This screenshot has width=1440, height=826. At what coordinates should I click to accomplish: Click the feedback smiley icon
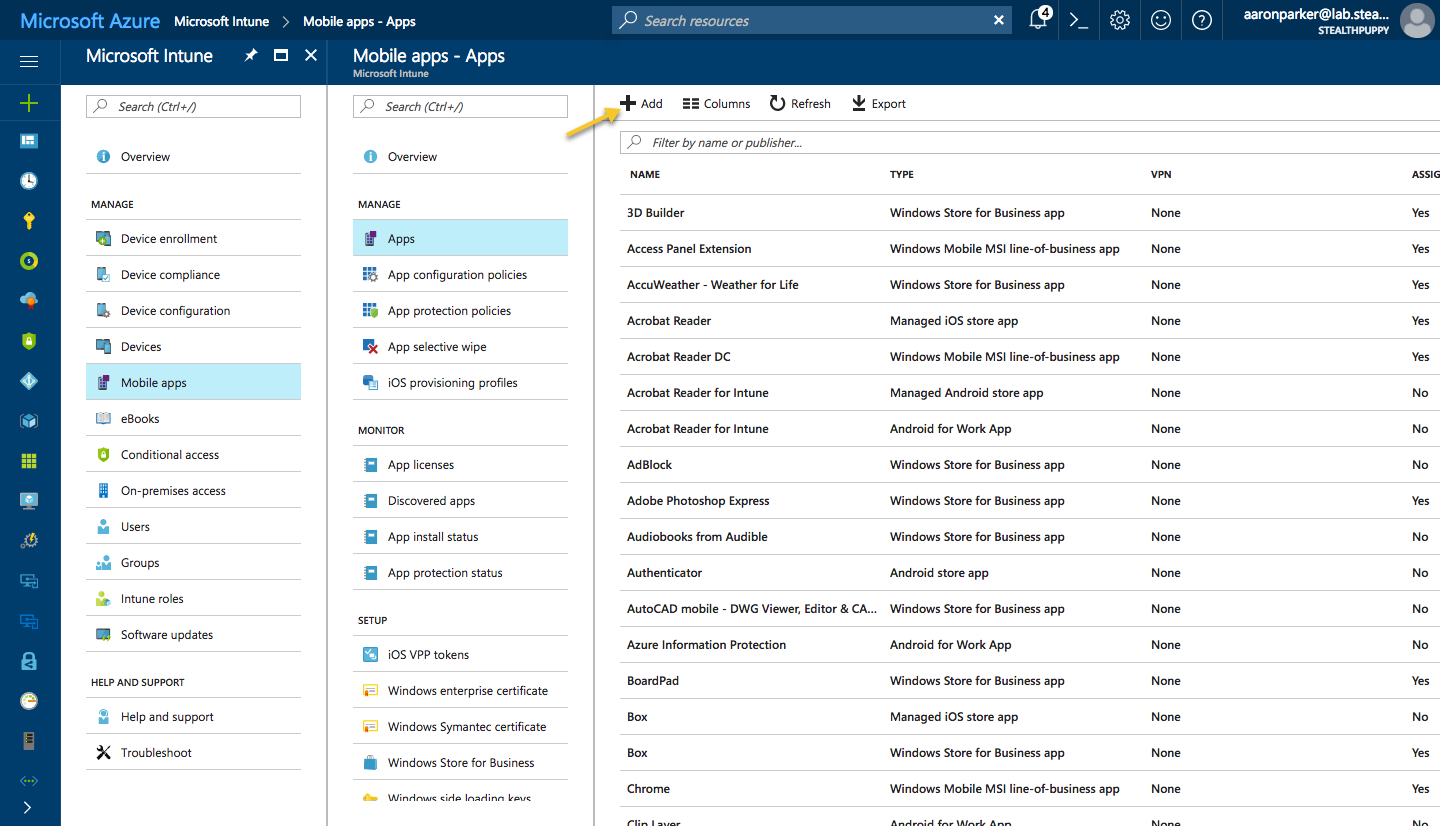1161,20
